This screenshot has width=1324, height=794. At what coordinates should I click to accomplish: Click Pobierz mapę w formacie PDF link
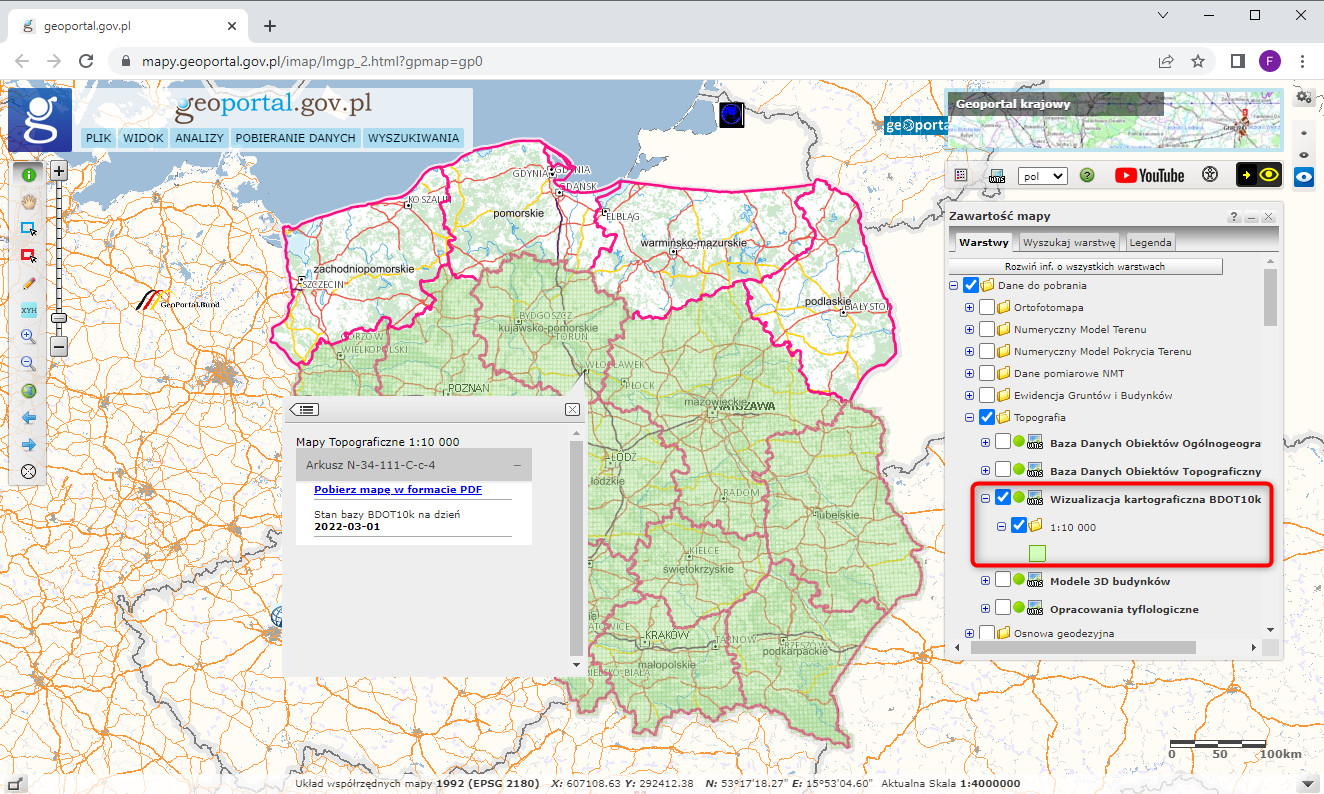tap(398, 489)
